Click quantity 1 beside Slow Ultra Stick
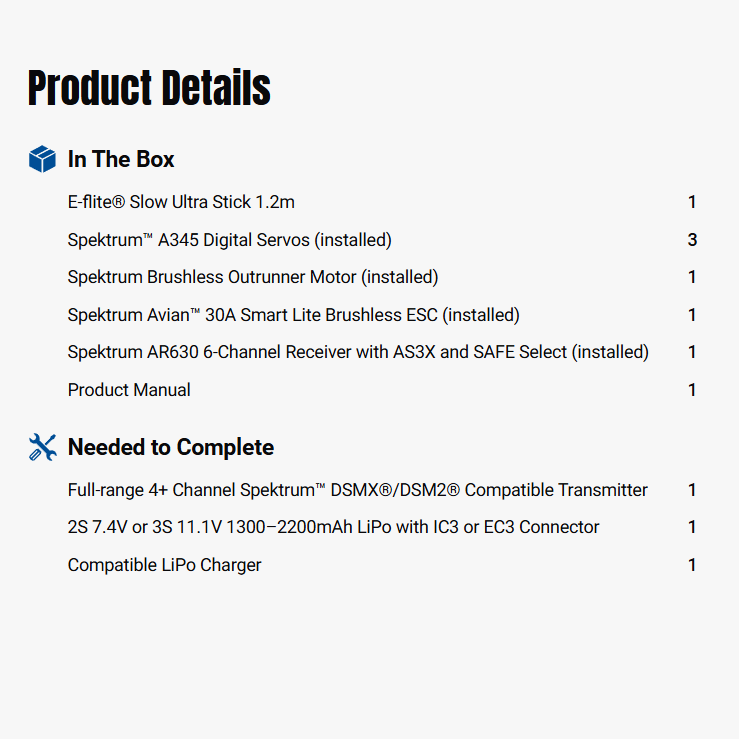Viewport: 739px width, 739px height. pos(692,202)
